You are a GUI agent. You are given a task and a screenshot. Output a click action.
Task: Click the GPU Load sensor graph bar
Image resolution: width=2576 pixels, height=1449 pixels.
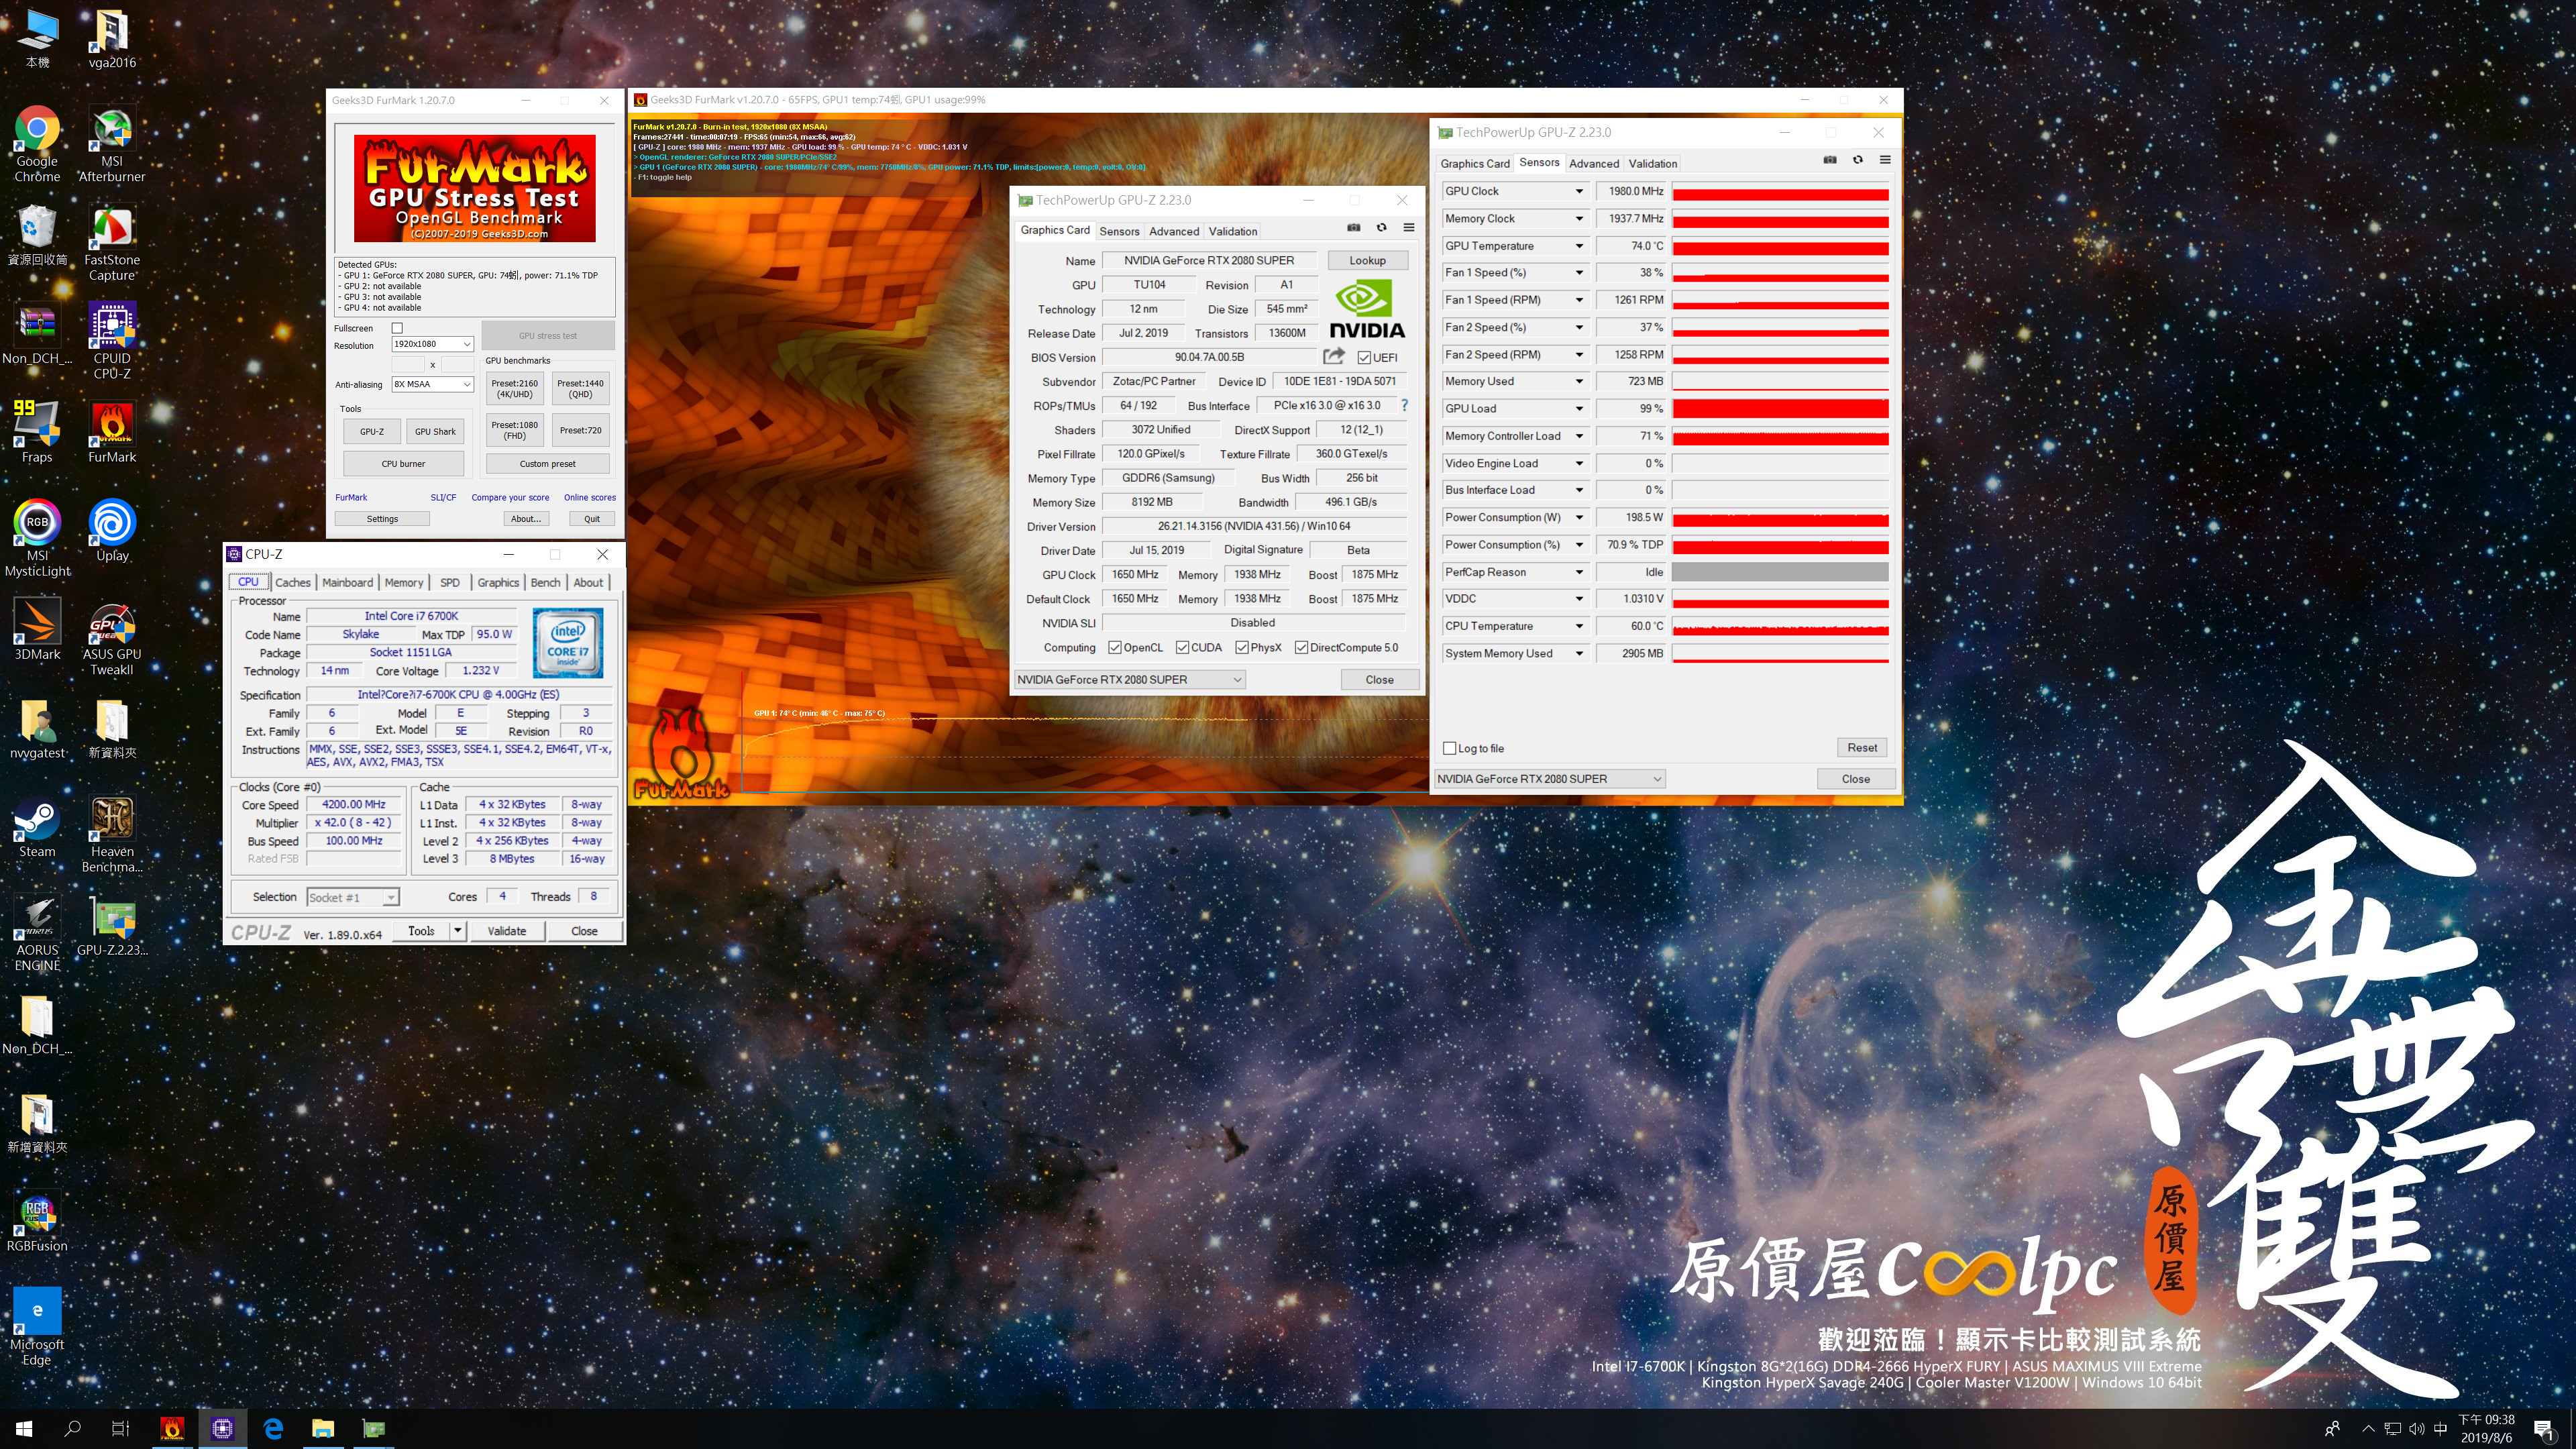1780,408
